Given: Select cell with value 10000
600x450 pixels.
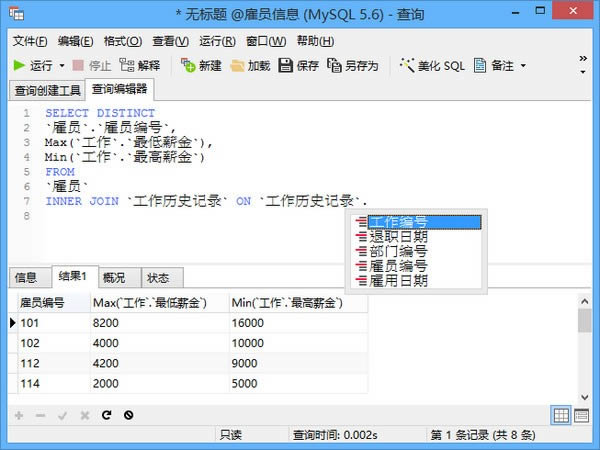Looking at the screenshot, I should coord(298,343).
